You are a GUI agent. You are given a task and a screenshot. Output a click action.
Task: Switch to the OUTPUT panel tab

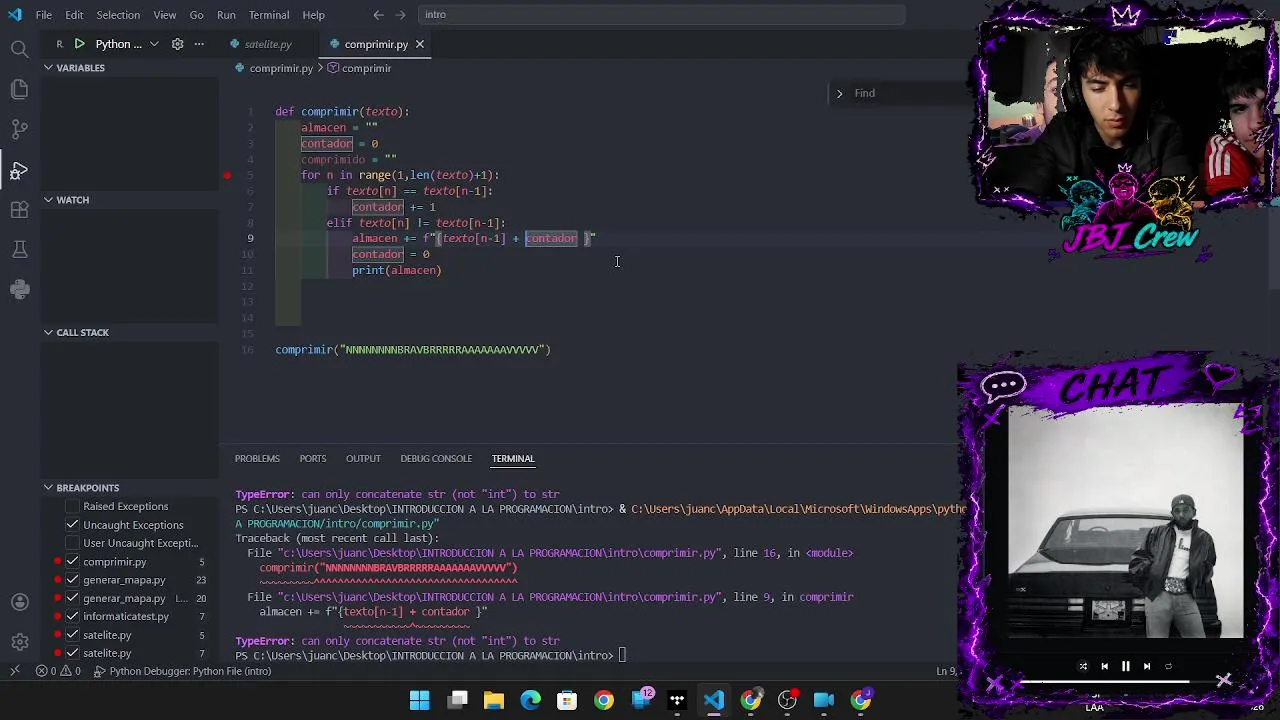363,459
